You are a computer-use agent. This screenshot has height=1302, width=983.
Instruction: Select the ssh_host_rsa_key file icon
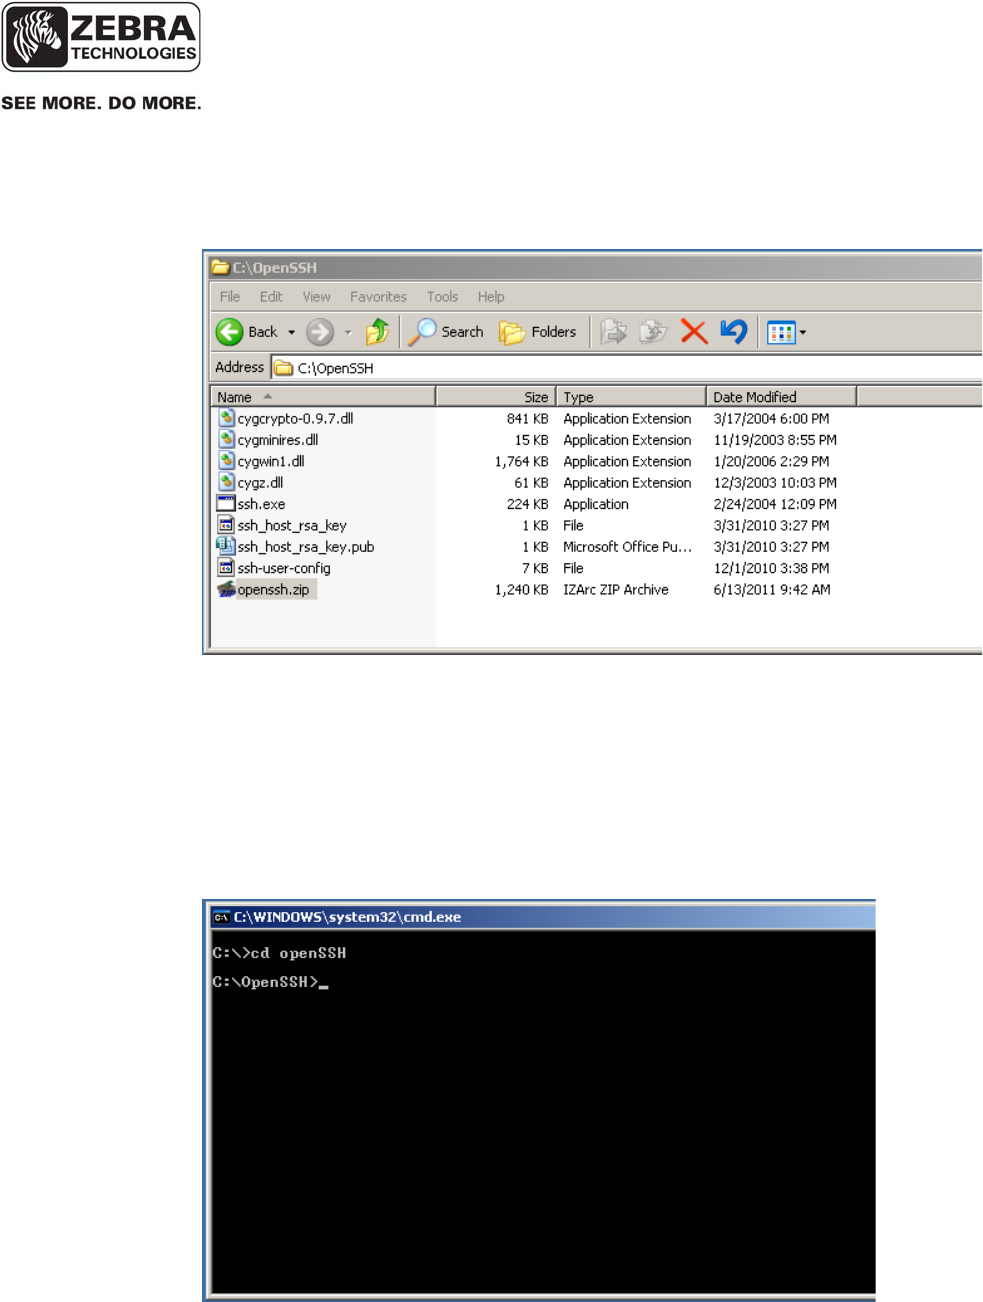226,525
